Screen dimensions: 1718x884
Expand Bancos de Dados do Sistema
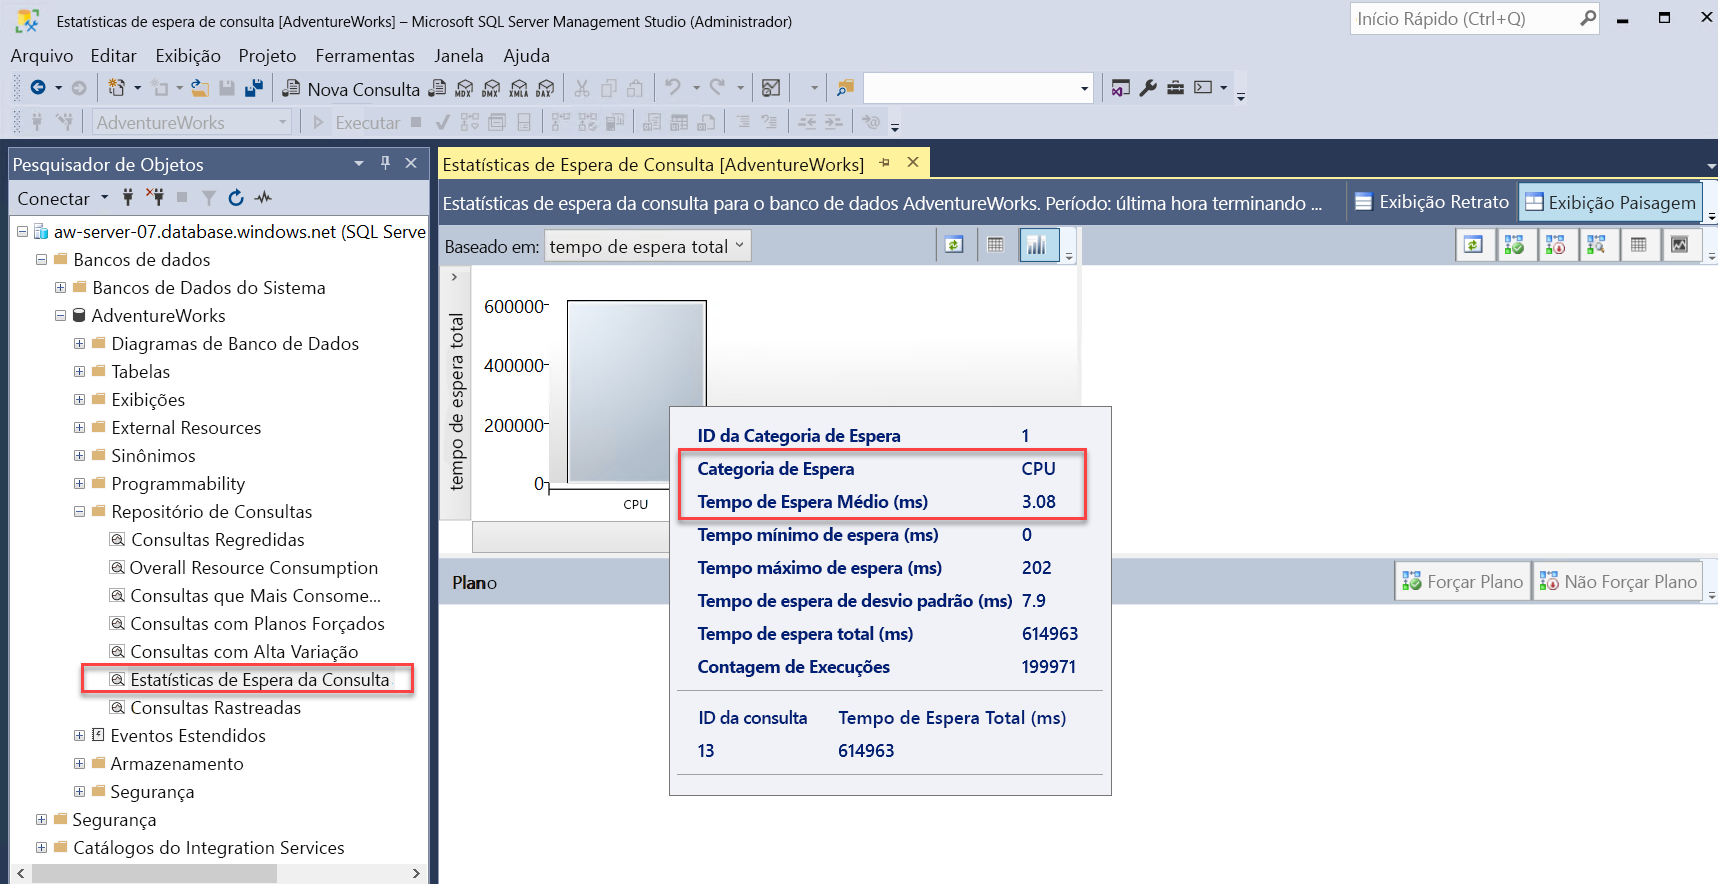60,287
